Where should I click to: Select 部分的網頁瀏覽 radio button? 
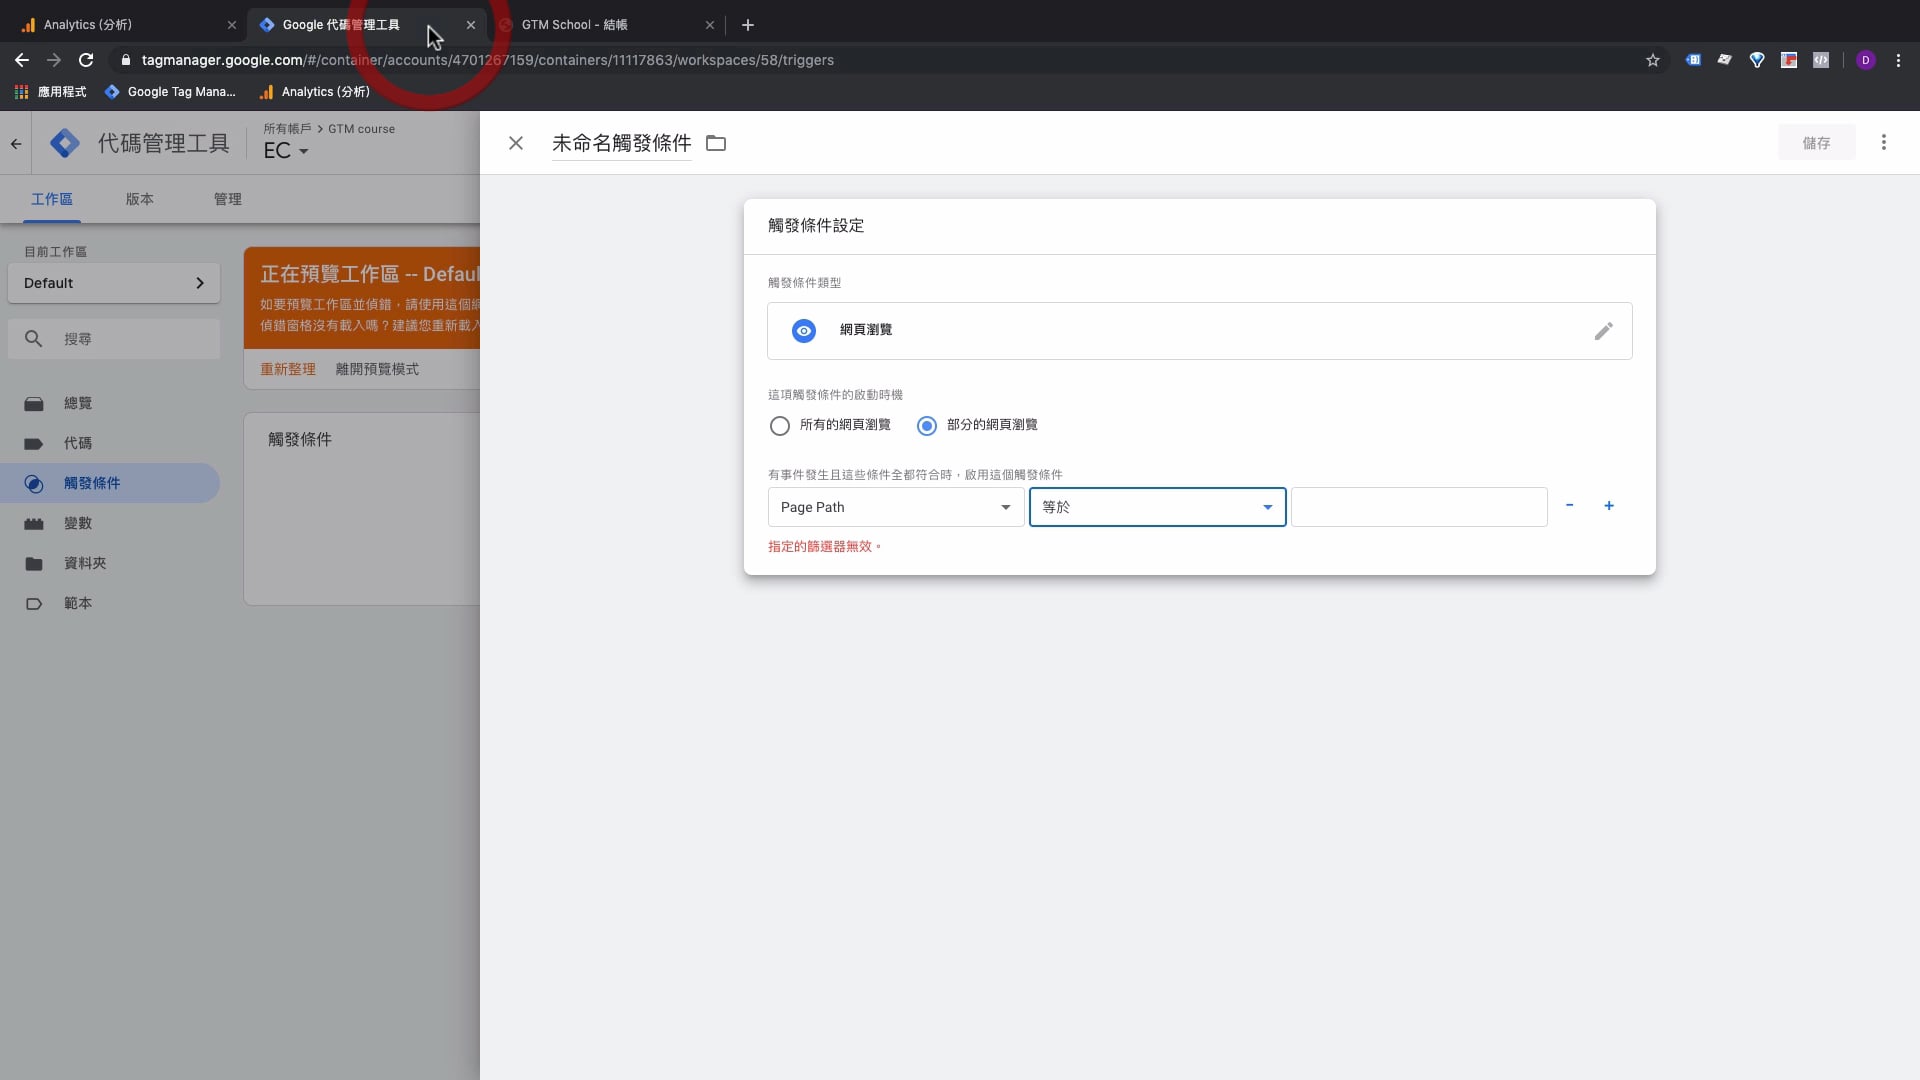pos(927,426)
